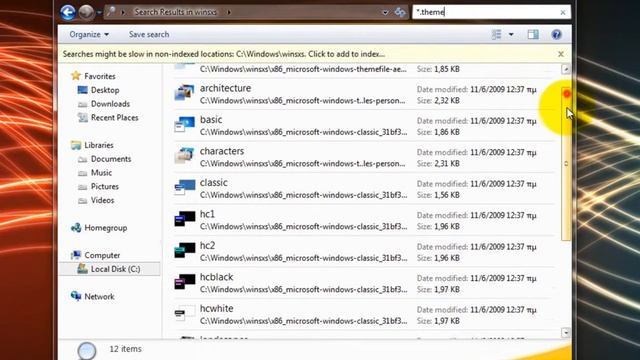This screenshot has height=360, width=640.
Task: Click the characters theme file icon
Action: pos(184,156)
